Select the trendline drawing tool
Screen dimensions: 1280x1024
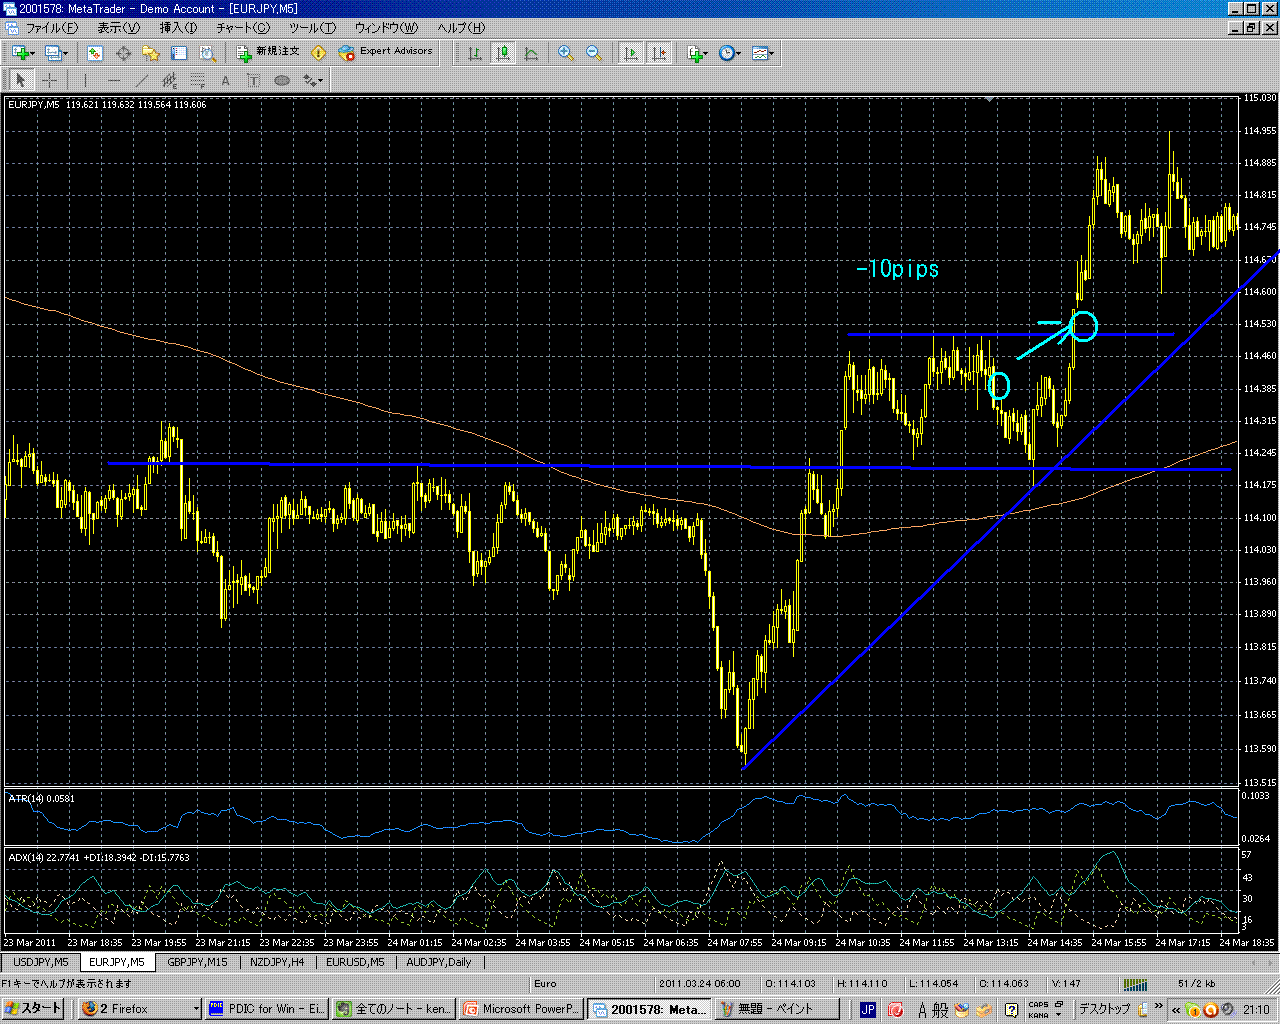[x=142, y=80]
